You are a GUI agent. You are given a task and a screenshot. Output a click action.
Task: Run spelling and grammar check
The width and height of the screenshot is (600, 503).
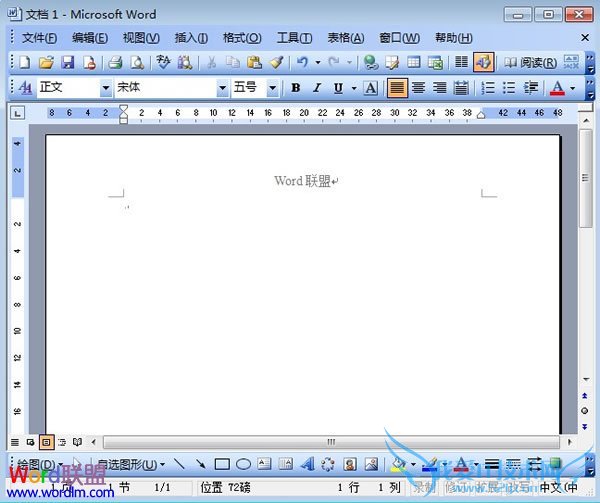pos(163,62)
